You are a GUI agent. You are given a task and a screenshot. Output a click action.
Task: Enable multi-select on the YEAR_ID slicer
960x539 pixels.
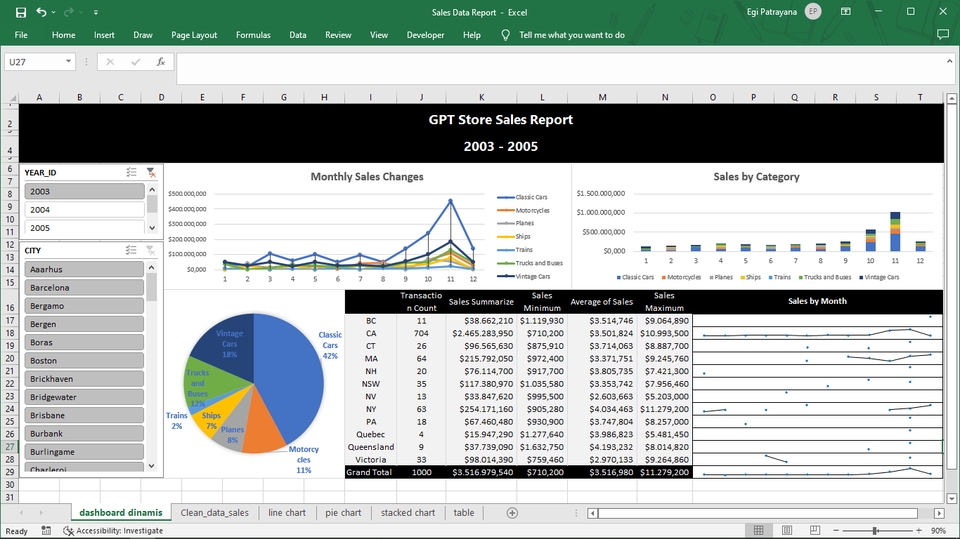click(131, 172)
